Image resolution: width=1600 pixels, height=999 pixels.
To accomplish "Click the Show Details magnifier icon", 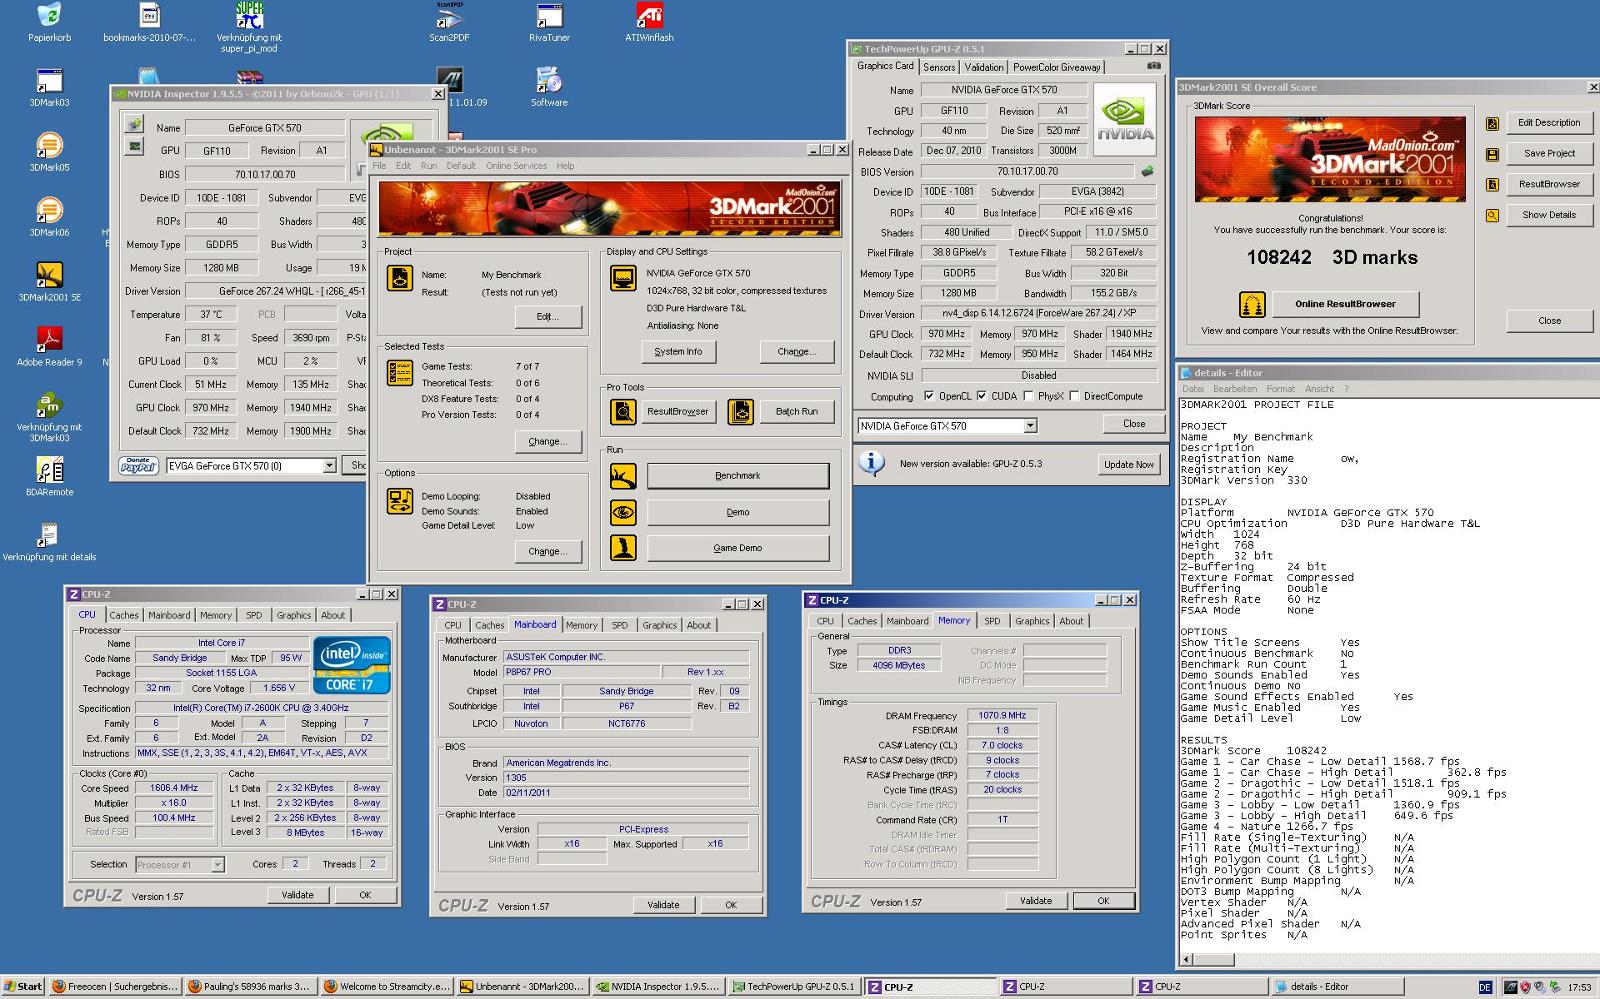I will point(1492,216).
